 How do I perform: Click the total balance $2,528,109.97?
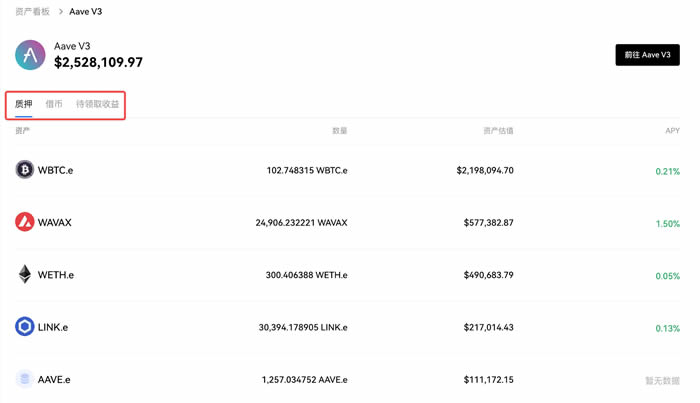98,63
